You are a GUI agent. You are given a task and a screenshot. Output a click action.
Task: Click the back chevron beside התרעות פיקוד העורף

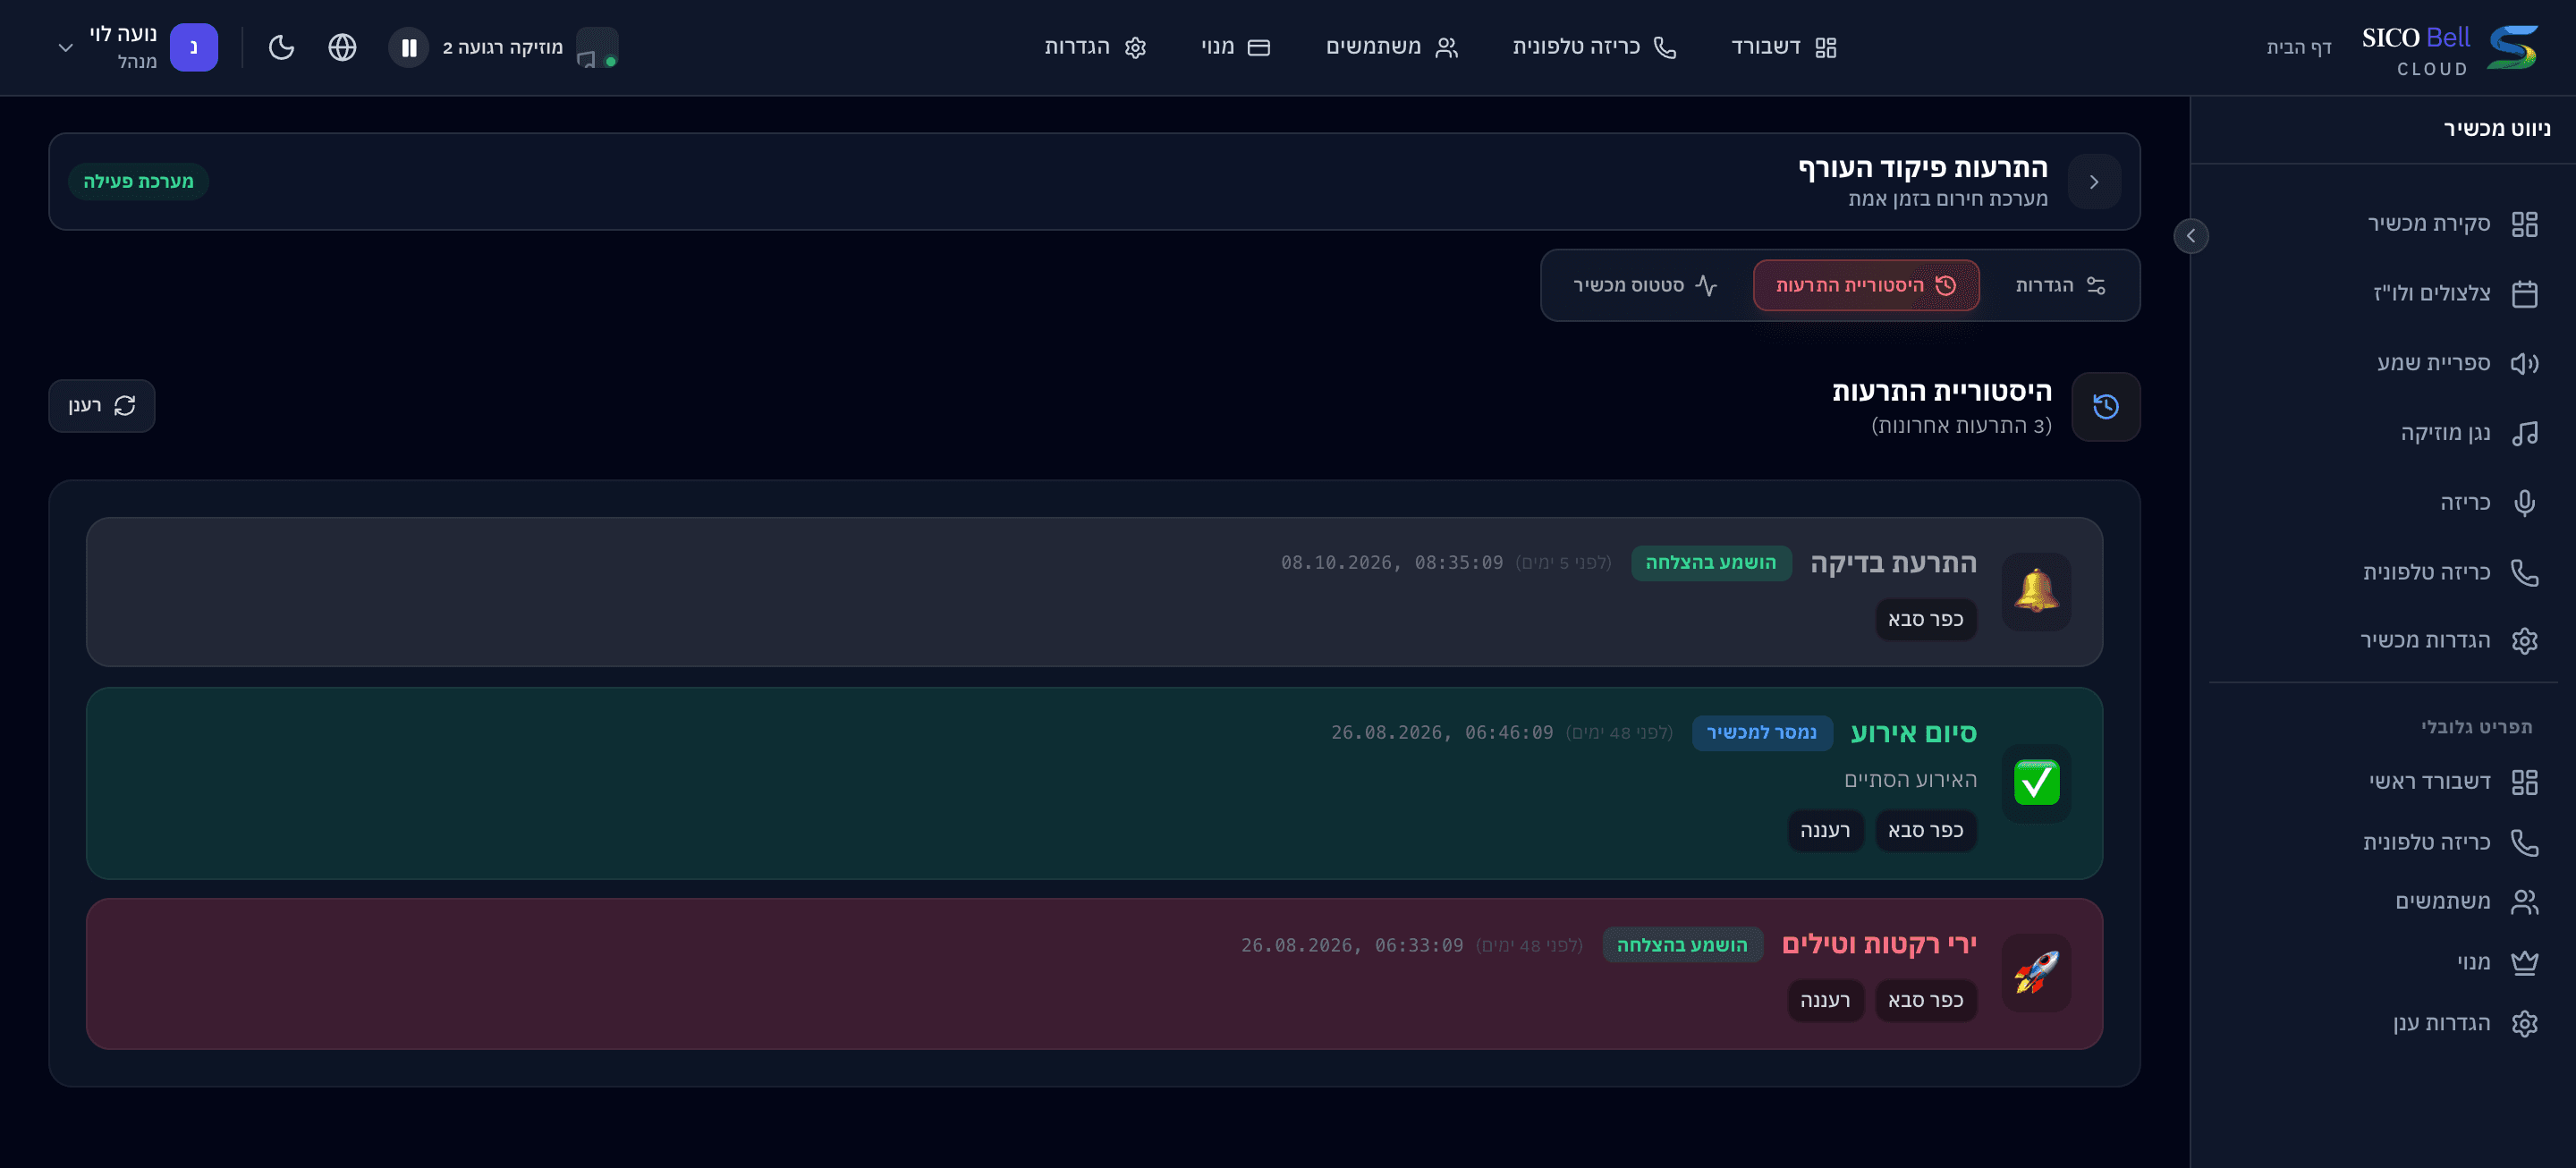click(2093, 182)
